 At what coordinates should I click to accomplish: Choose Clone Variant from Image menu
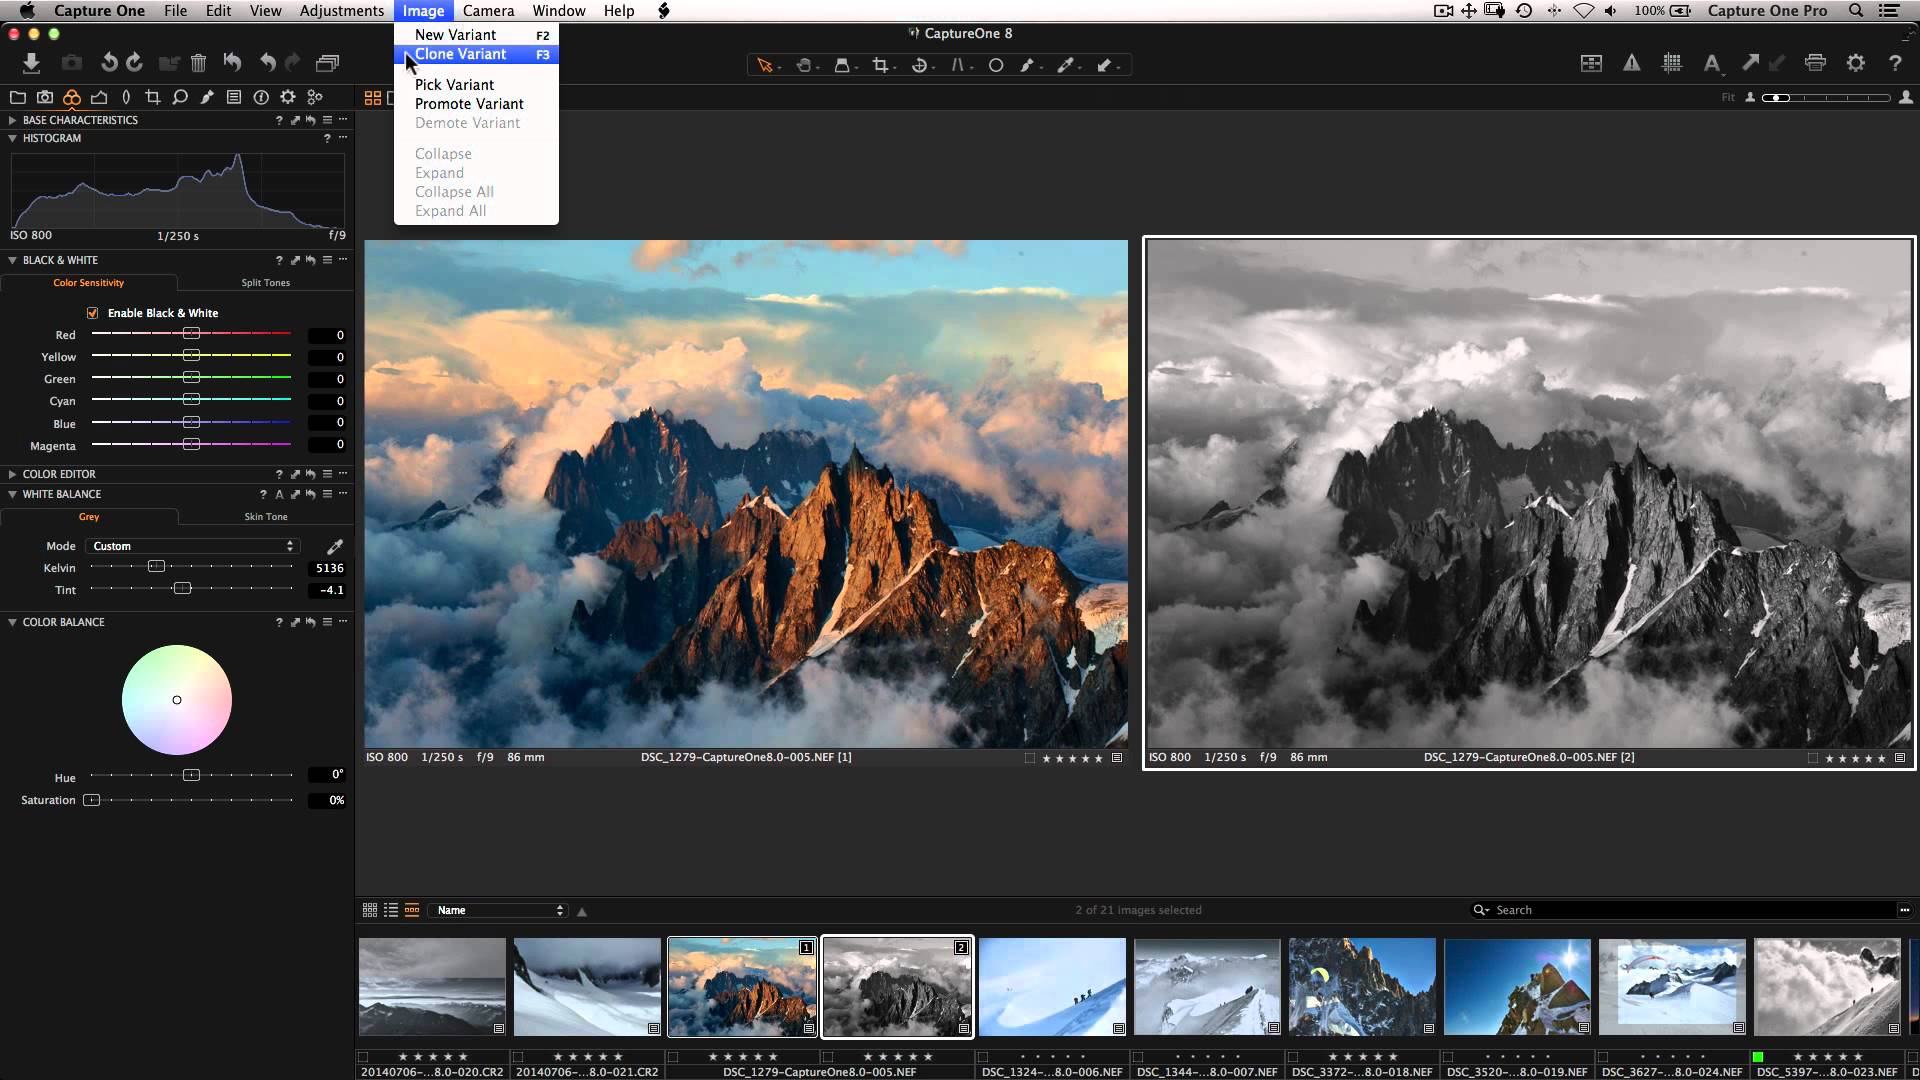click(x=461, y=54)
